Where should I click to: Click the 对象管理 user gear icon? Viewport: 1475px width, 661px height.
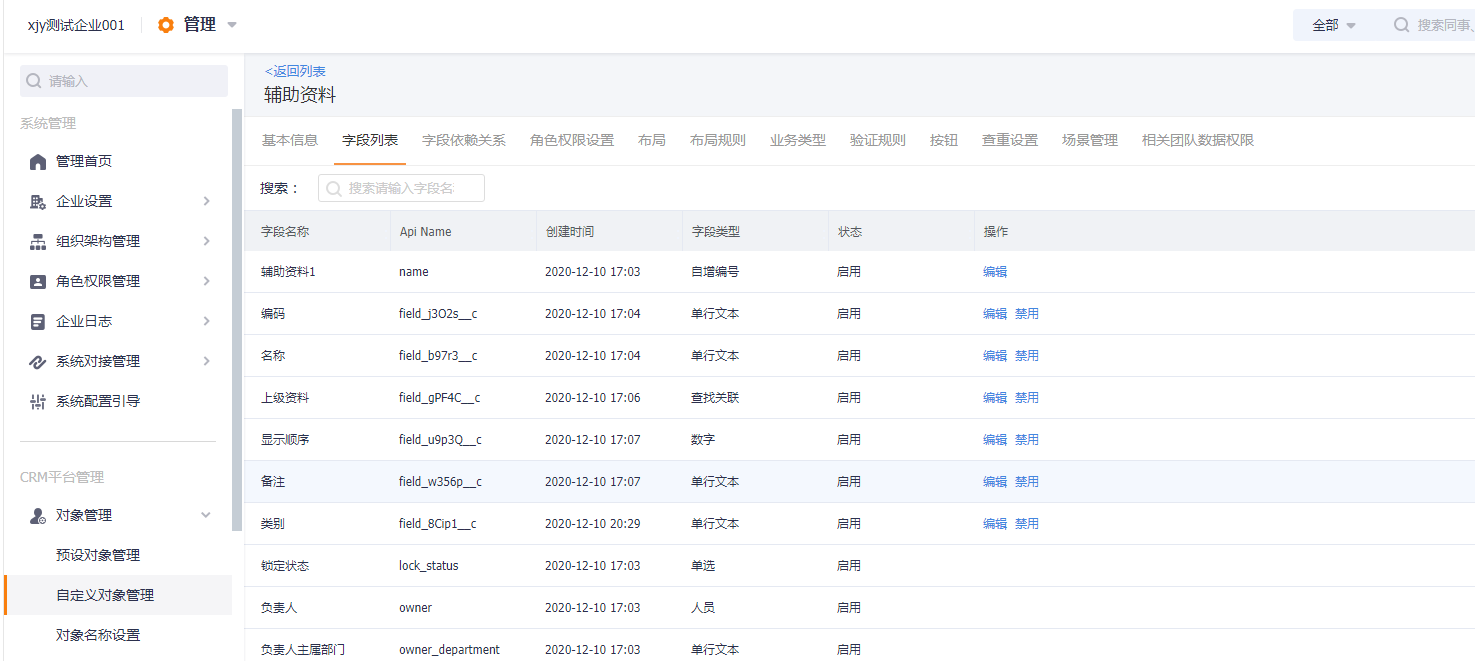click(38, 516)
